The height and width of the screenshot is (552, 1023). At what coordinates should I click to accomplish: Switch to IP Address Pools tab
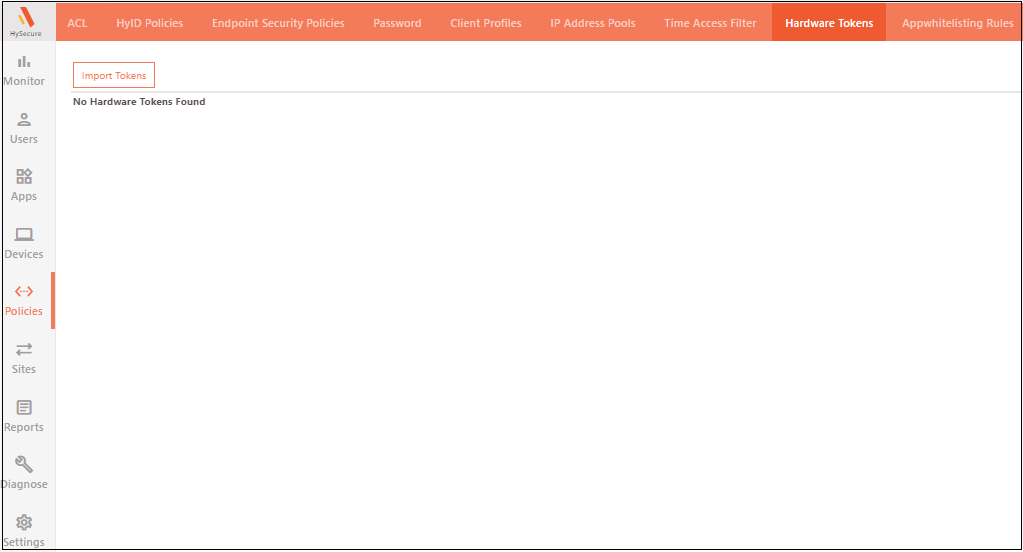coord(592,23)
